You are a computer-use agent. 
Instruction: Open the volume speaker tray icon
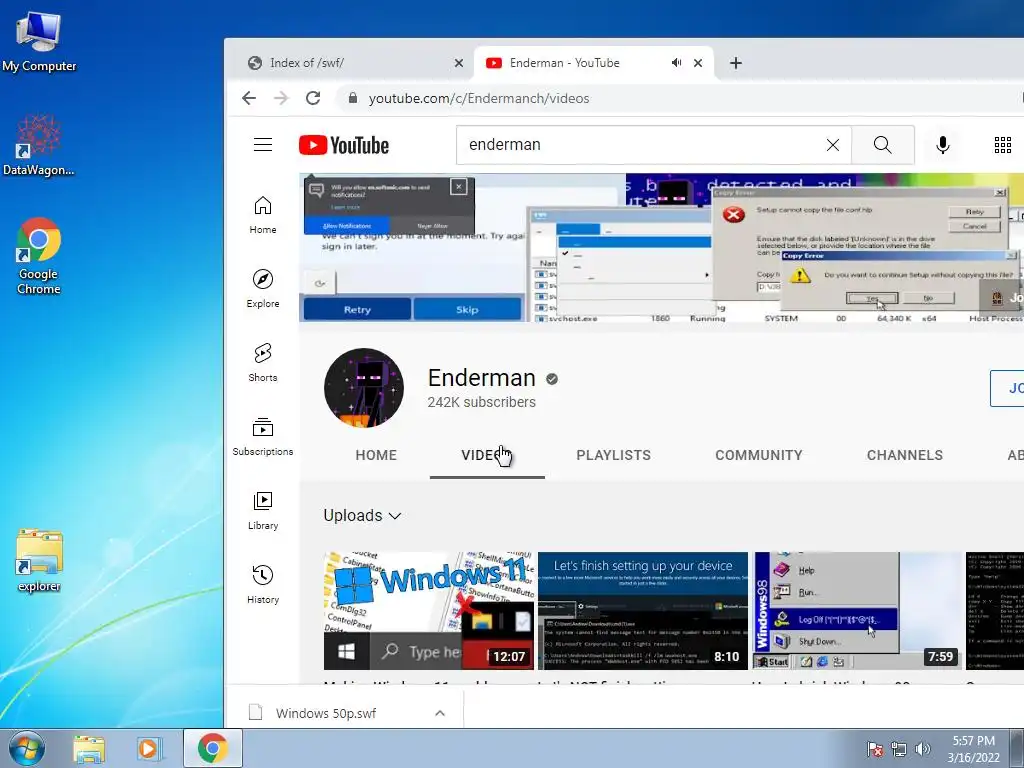point(922,749)
